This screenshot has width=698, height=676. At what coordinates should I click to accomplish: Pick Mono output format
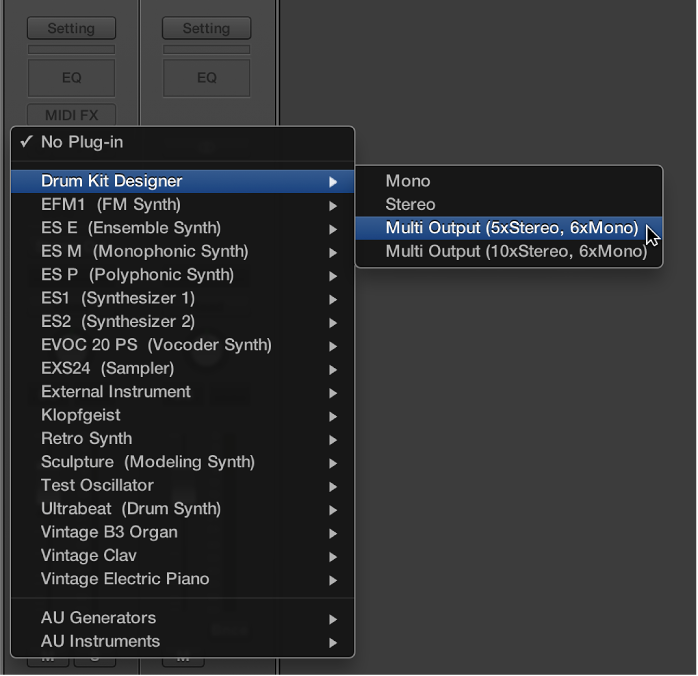[509, 181]
